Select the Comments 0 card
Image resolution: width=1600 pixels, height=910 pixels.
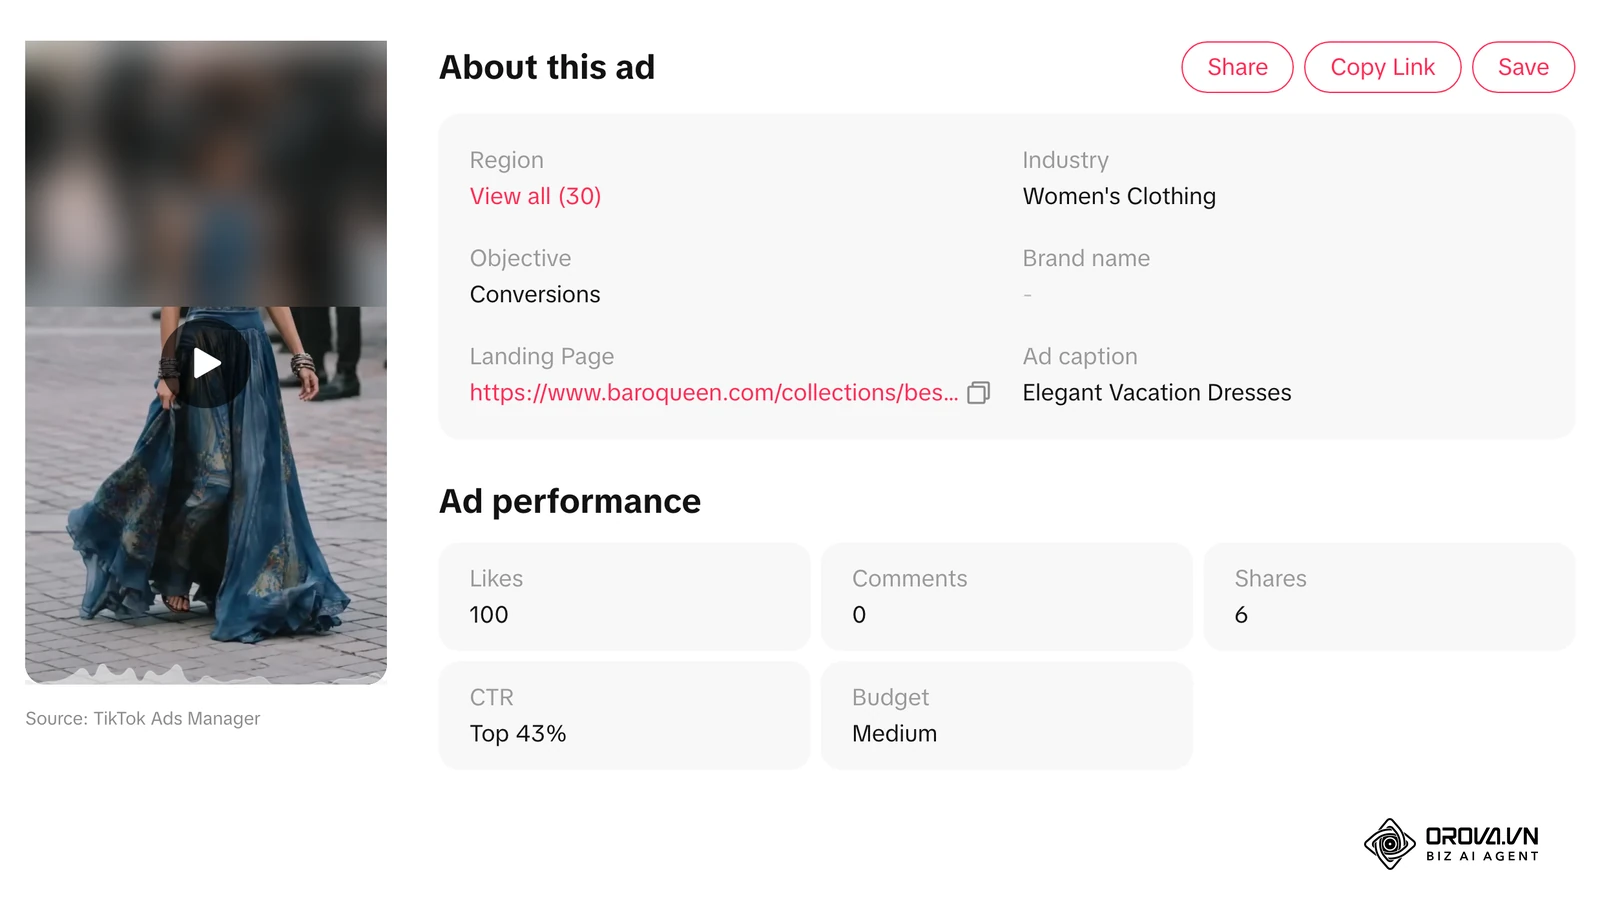pyautogui.click(x=1007, y=597)
